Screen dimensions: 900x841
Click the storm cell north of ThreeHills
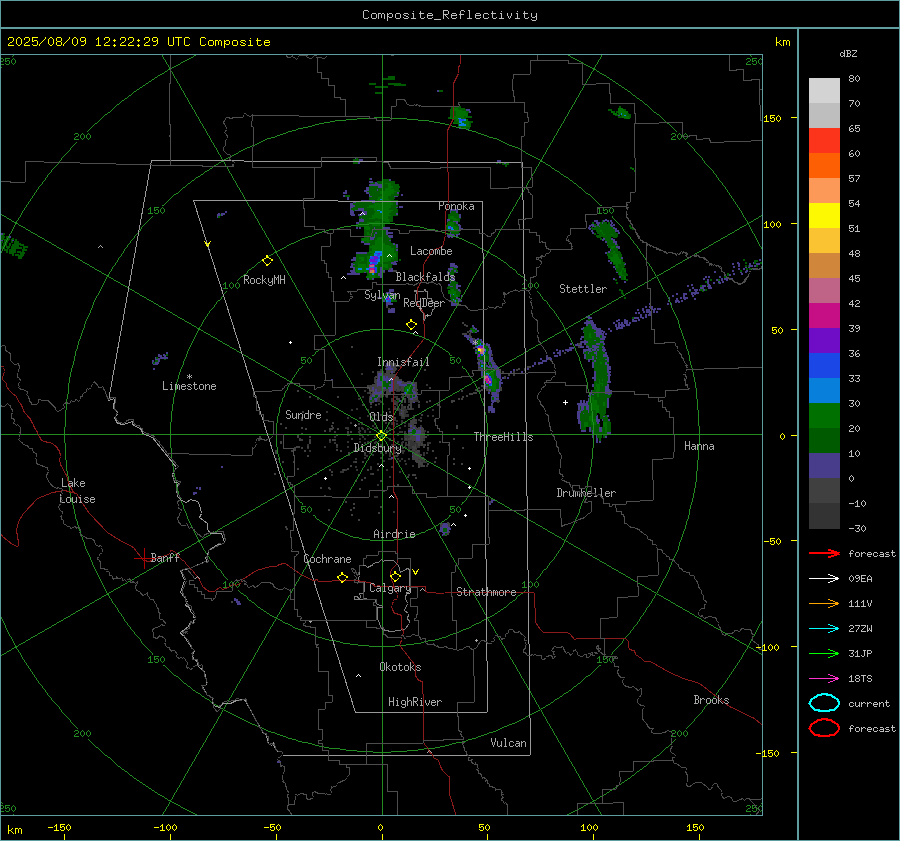pyautogui.click(x=484, y=367)
